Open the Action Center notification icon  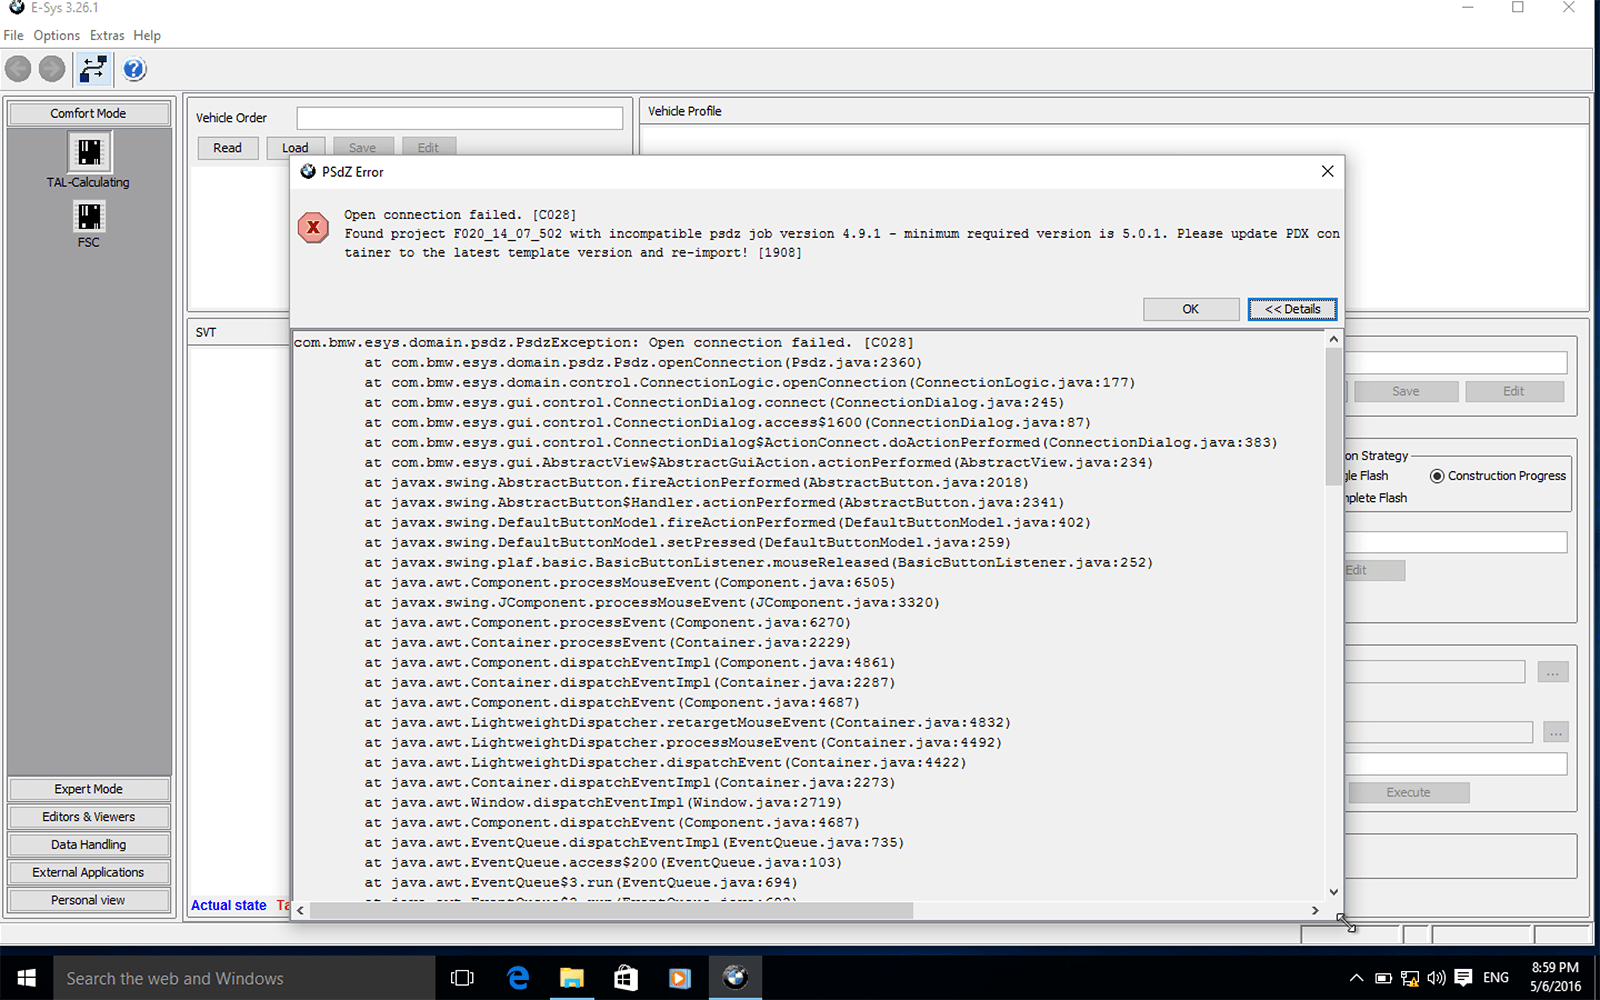[1463, 978]
